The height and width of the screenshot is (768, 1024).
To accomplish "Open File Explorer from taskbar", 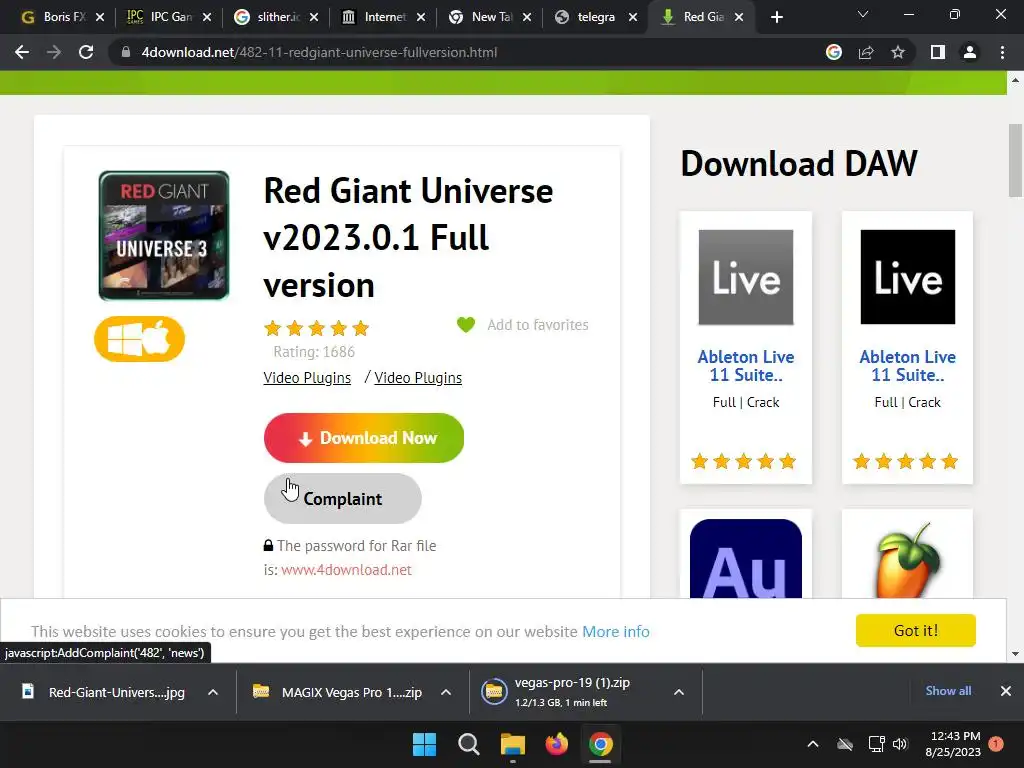I will pyautogui.click(x=513, y=744).
